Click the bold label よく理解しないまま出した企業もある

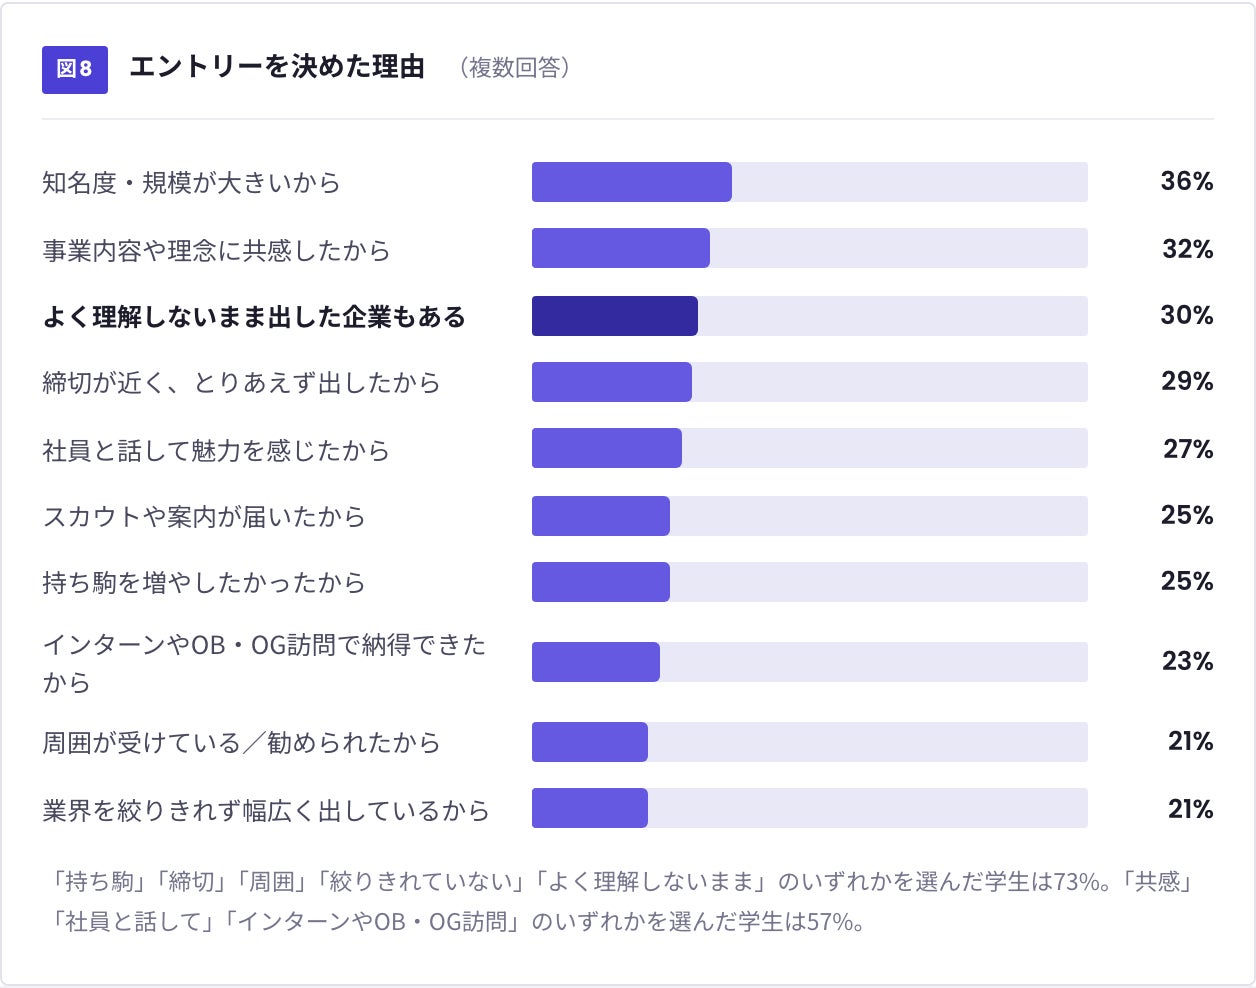coord(254,317)
